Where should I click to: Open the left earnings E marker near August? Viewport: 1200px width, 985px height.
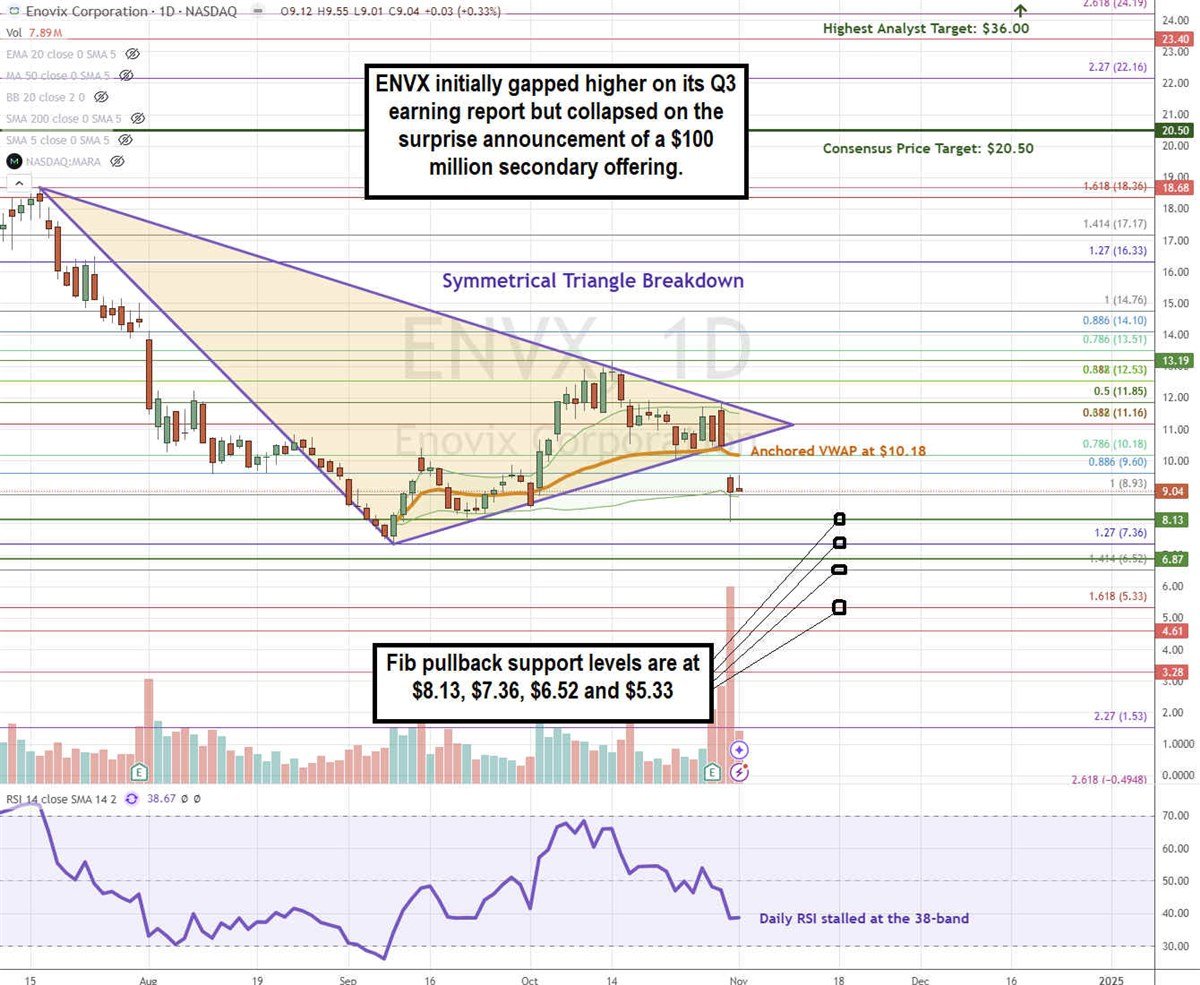(141, 772)
